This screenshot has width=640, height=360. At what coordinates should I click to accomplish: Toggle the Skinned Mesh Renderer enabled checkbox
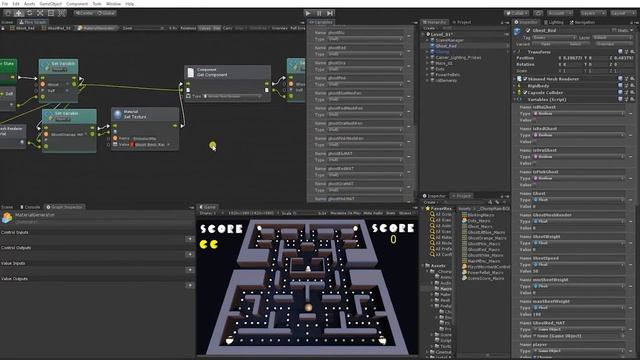525,79
